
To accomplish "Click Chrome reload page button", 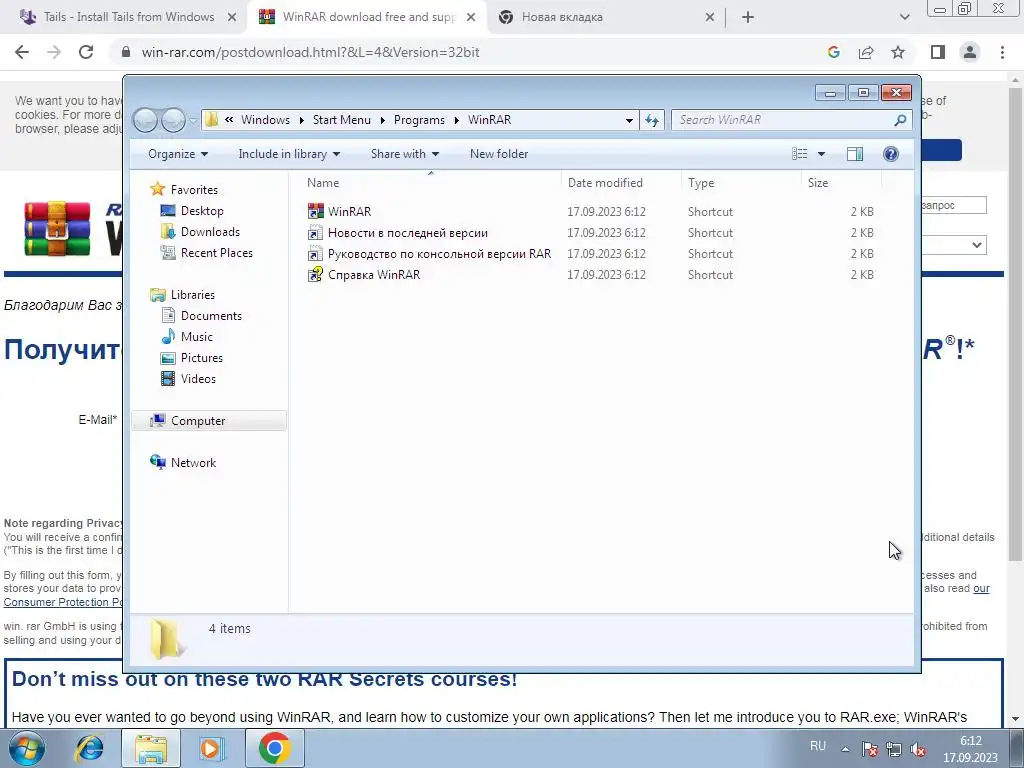I will [x=86, y=52].
